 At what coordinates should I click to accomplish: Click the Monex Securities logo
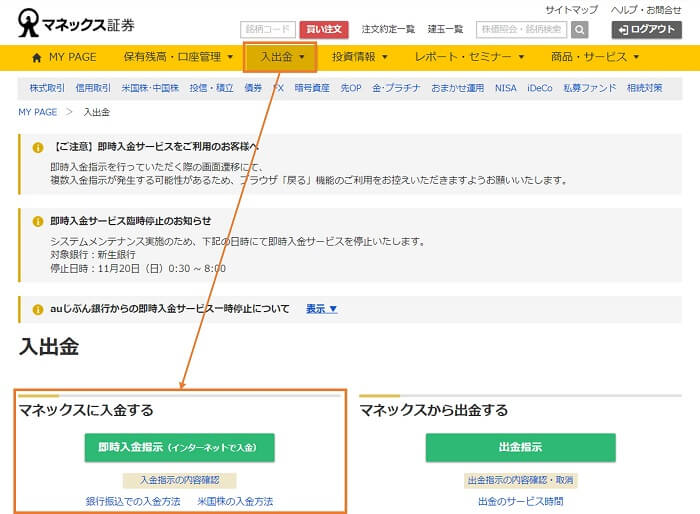76,23
